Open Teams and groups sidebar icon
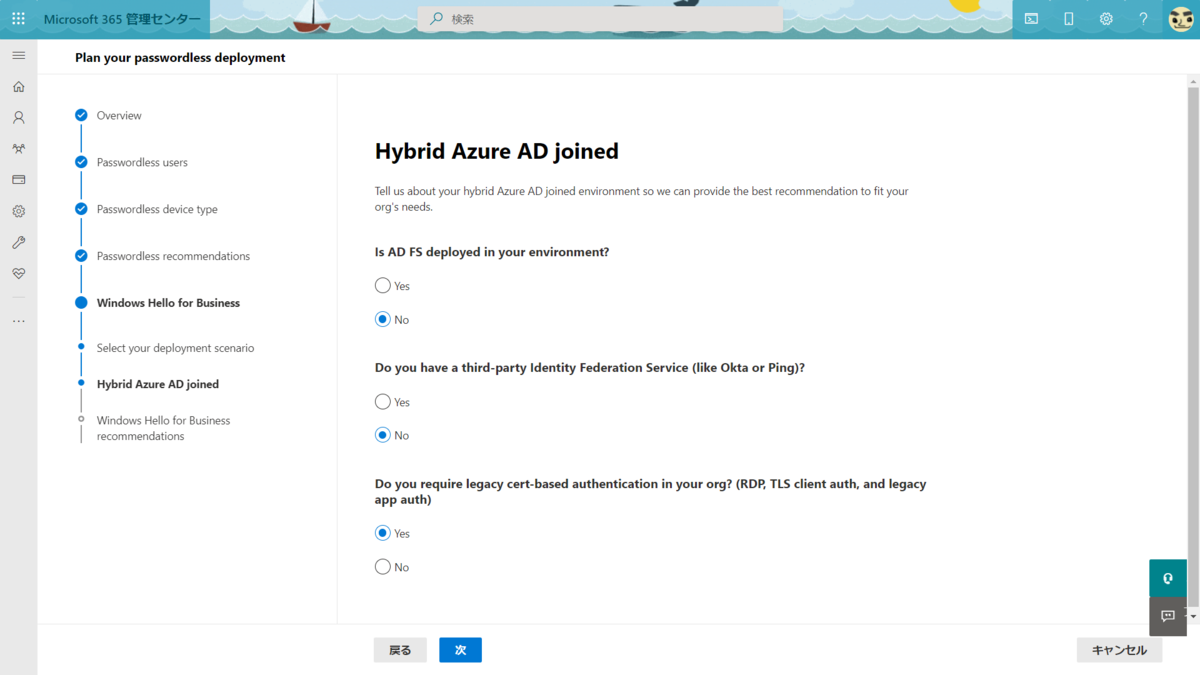Image resolution: width=1200 pixels, height=675 pixels. (18, 149)
